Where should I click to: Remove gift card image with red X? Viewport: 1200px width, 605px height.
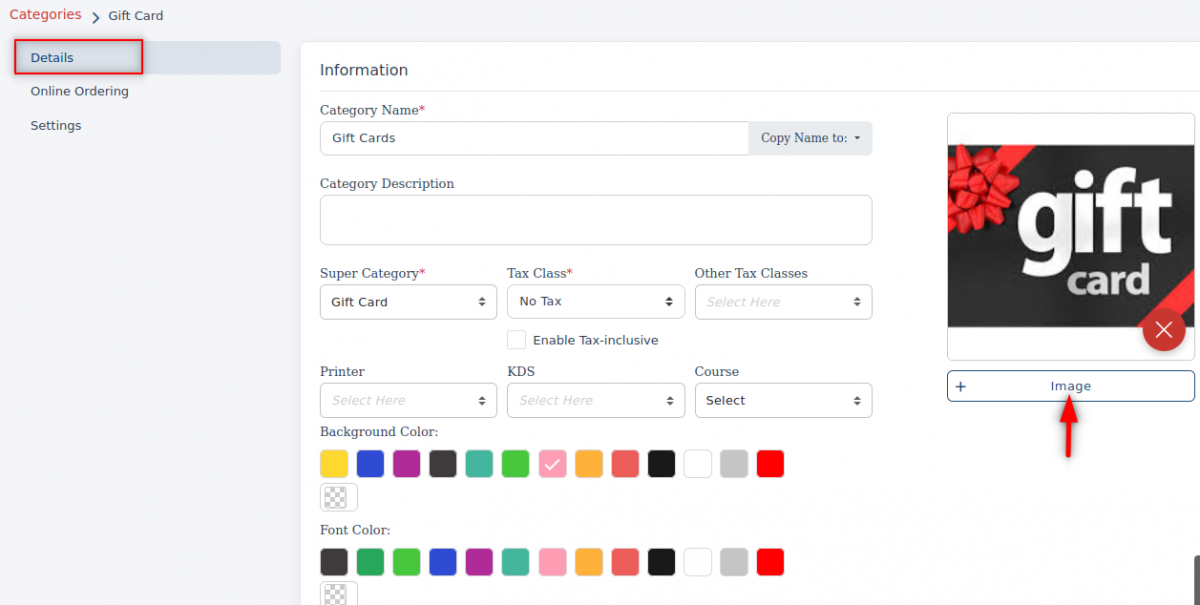[x=1164, y=330]
